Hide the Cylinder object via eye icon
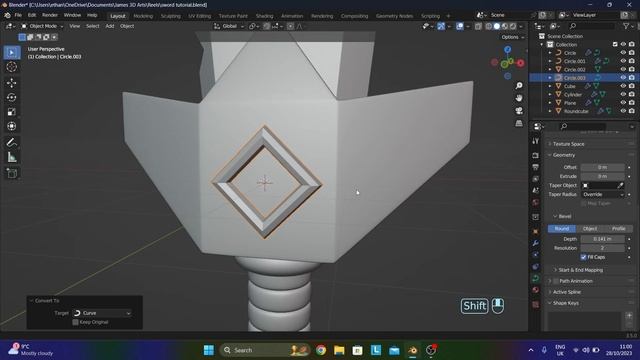Image resolution: width=640 pixels, height=360 pixels. click(x=623, y=94)
